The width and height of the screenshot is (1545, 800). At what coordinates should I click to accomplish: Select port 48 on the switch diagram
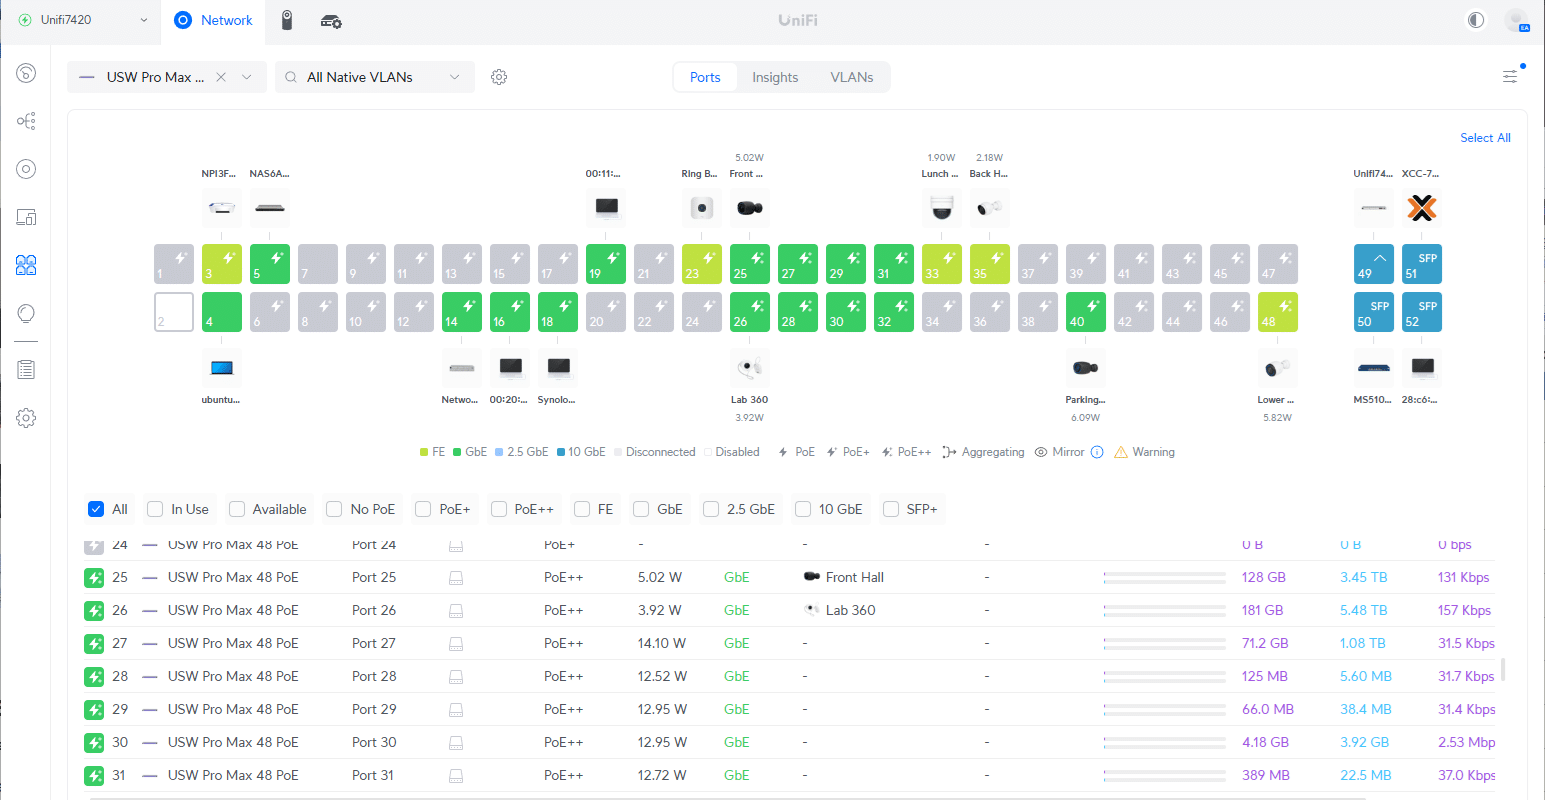(1278, 312)
